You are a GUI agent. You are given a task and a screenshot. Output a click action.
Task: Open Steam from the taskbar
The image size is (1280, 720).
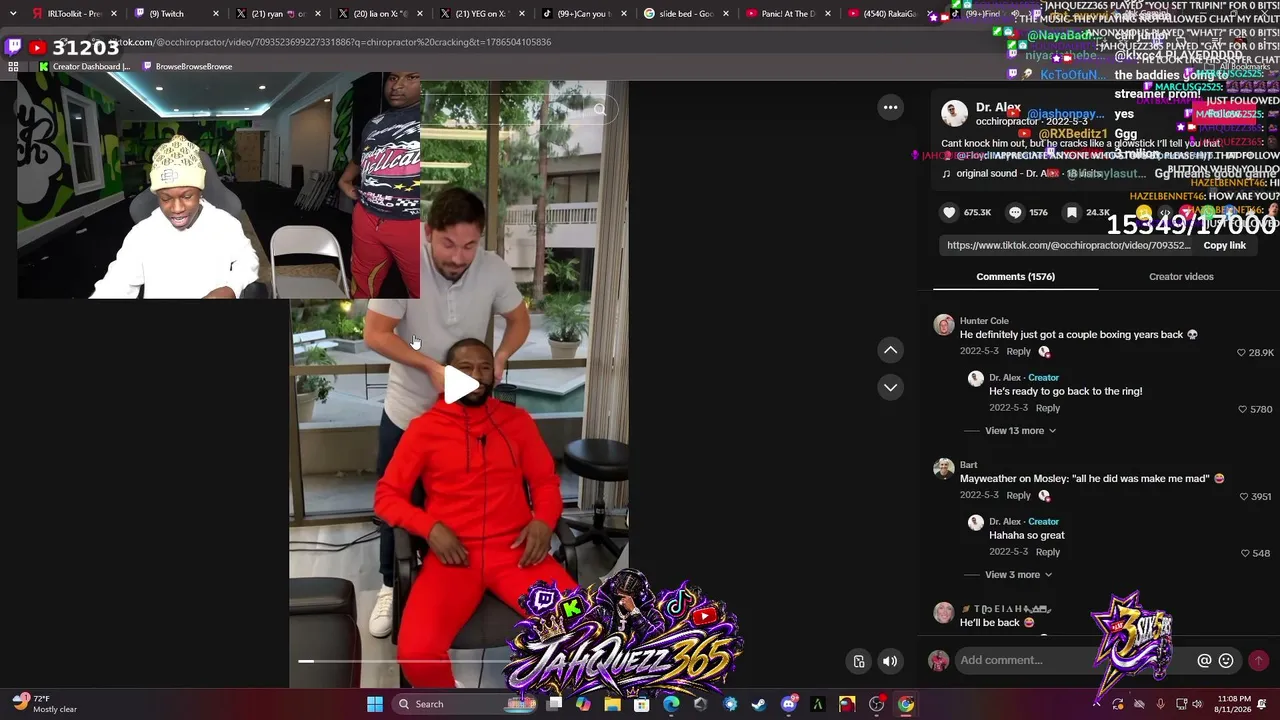click(x=759, y=704)
